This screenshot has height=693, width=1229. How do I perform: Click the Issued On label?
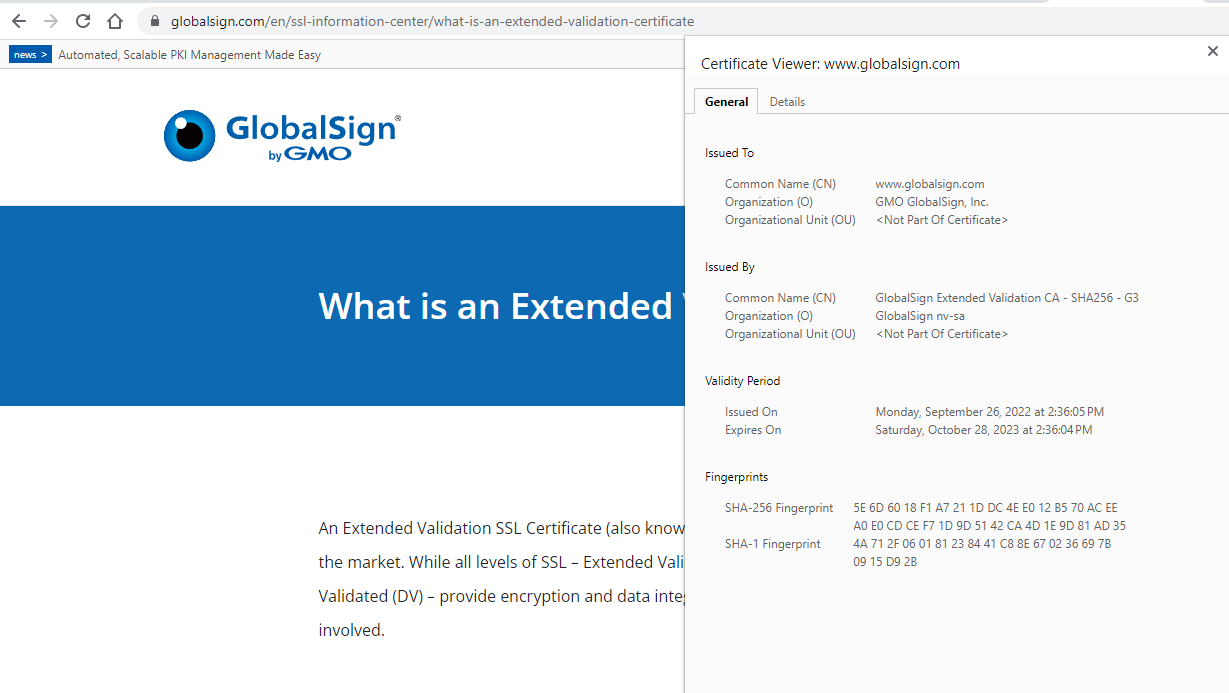[x=751, y=412]
